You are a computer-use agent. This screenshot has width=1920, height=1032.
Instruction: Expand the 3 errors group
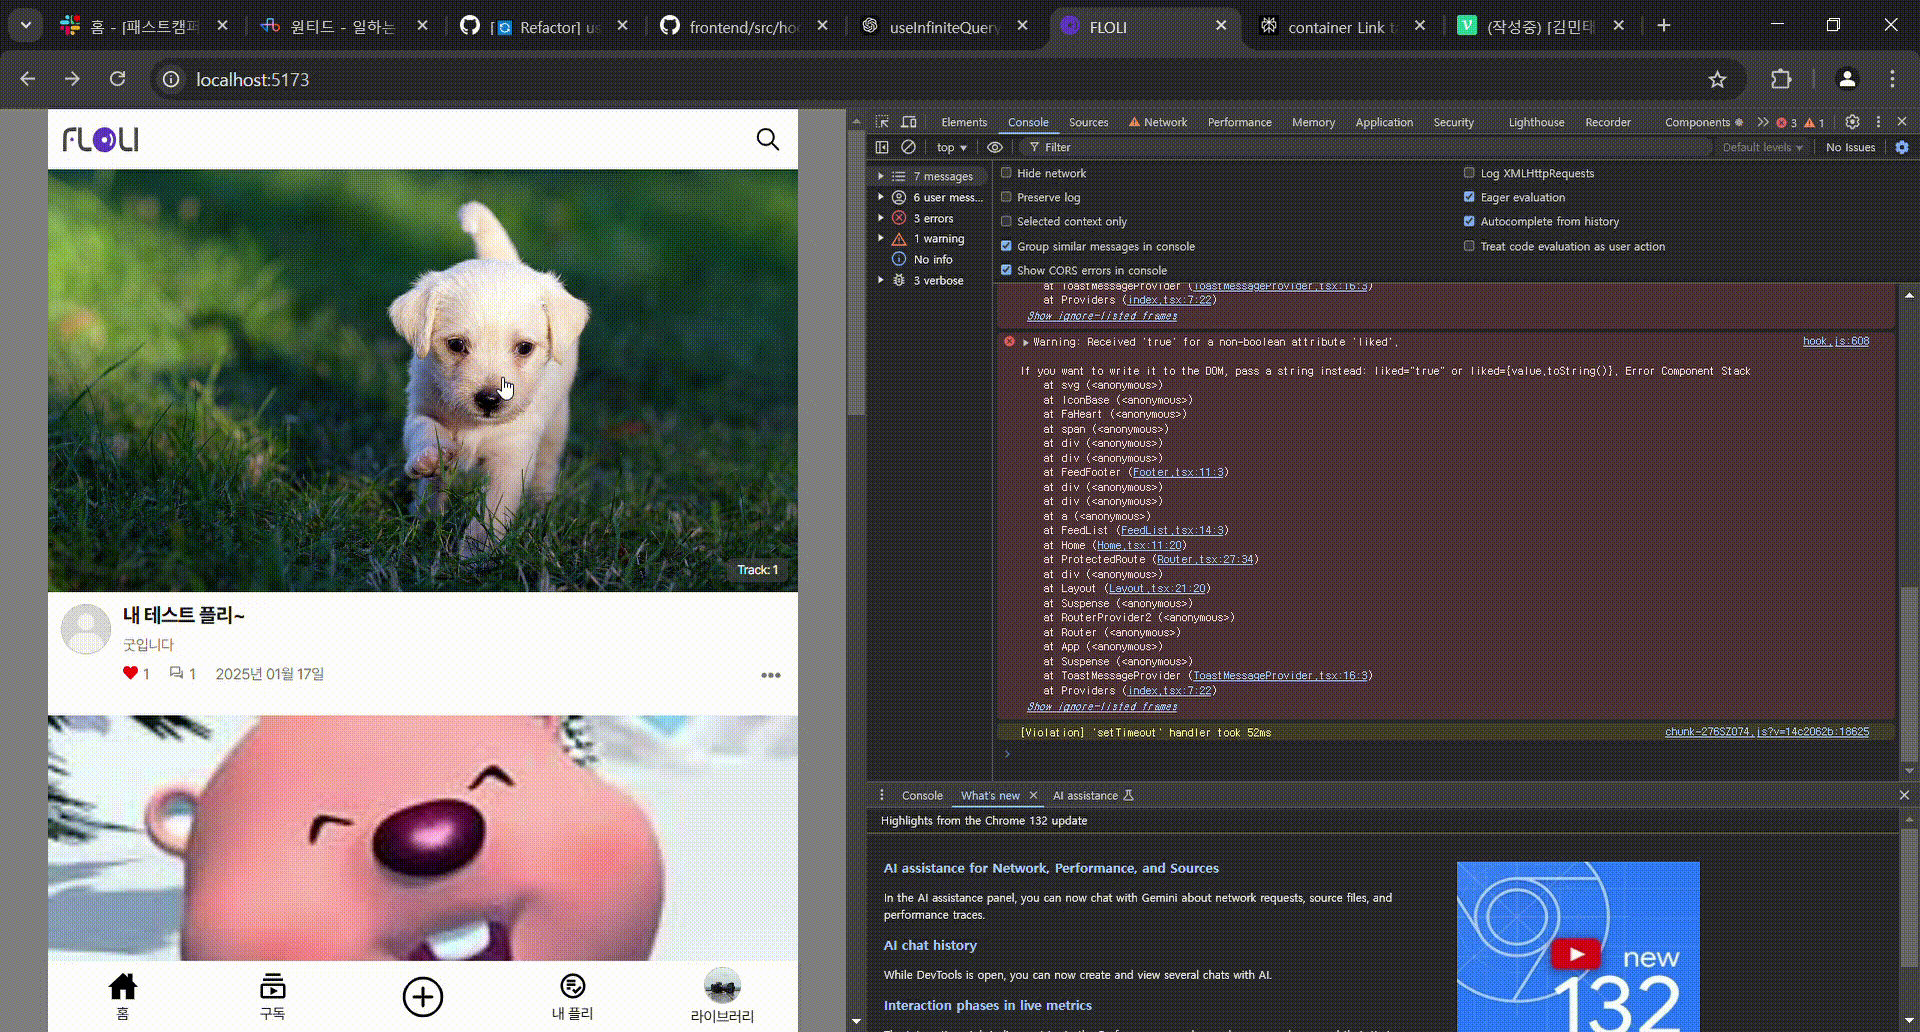[x=881, y=218]
